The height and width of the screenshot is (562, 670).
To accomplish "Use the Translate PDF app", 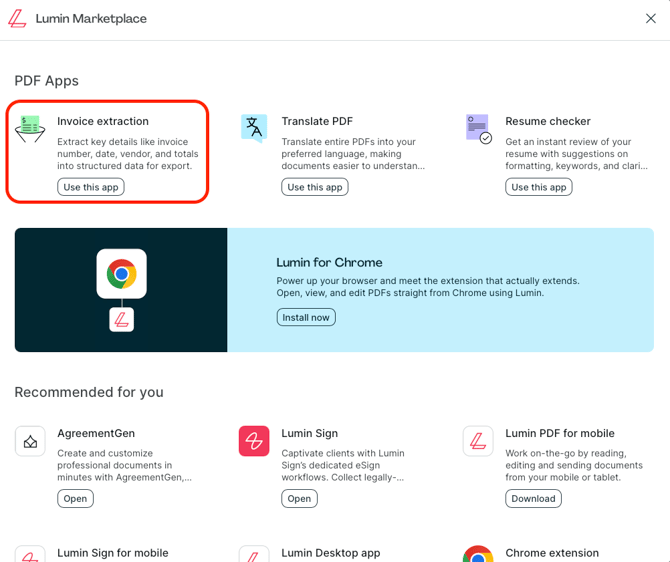I will pos(314,187).
